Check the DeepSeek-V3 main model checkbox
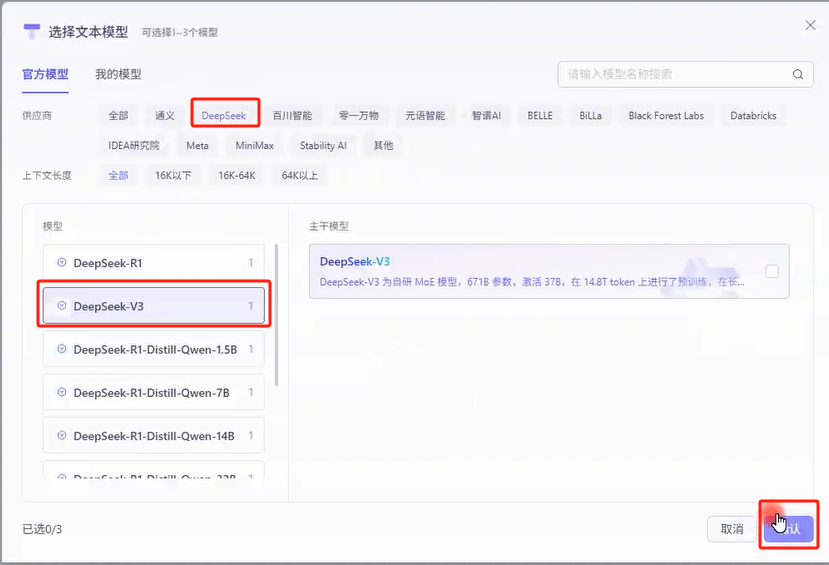Image resolution: width=829 pixels, height=565 pixels. click(772, 271)
